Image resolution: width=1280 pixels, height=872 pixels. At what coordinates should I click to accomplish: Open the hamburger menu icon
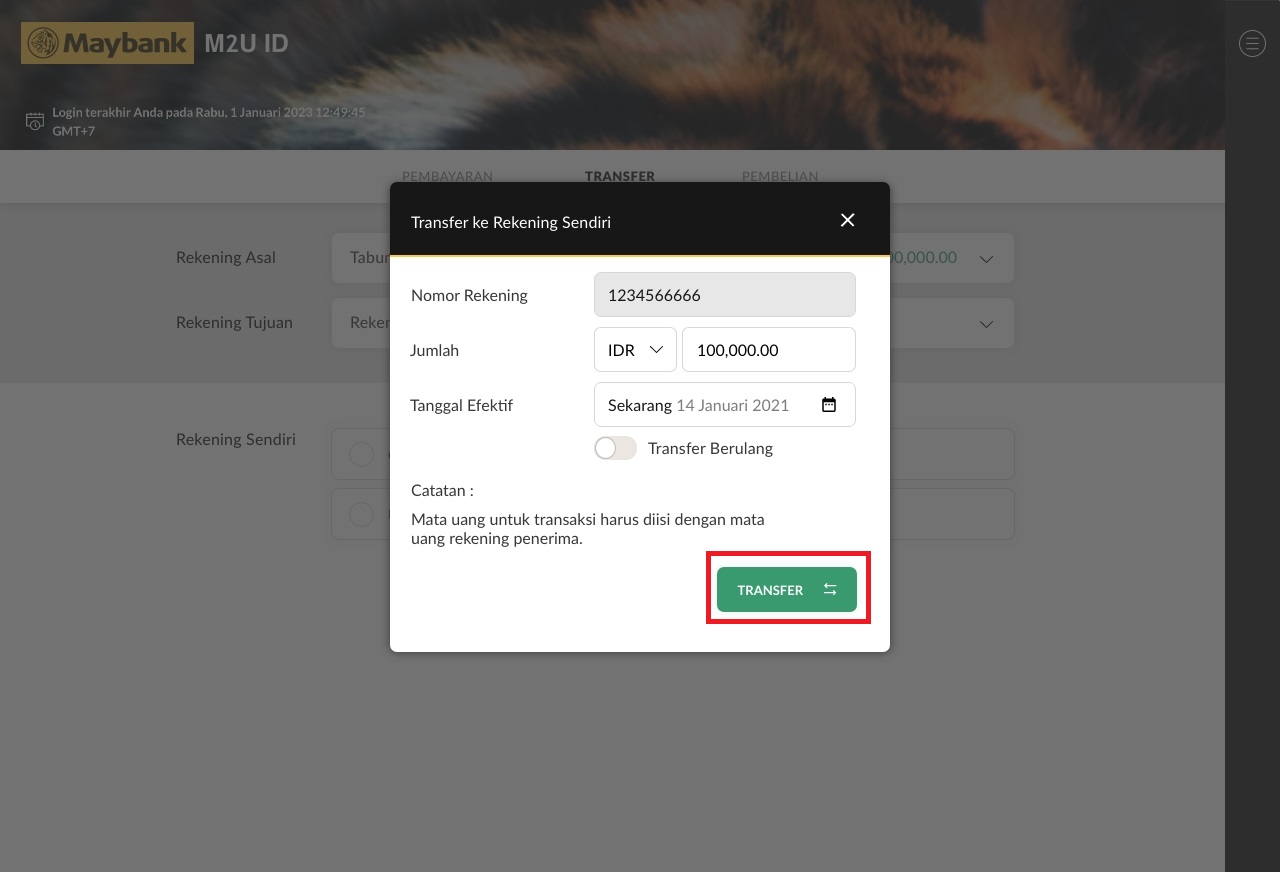[x=1252, y=43]
